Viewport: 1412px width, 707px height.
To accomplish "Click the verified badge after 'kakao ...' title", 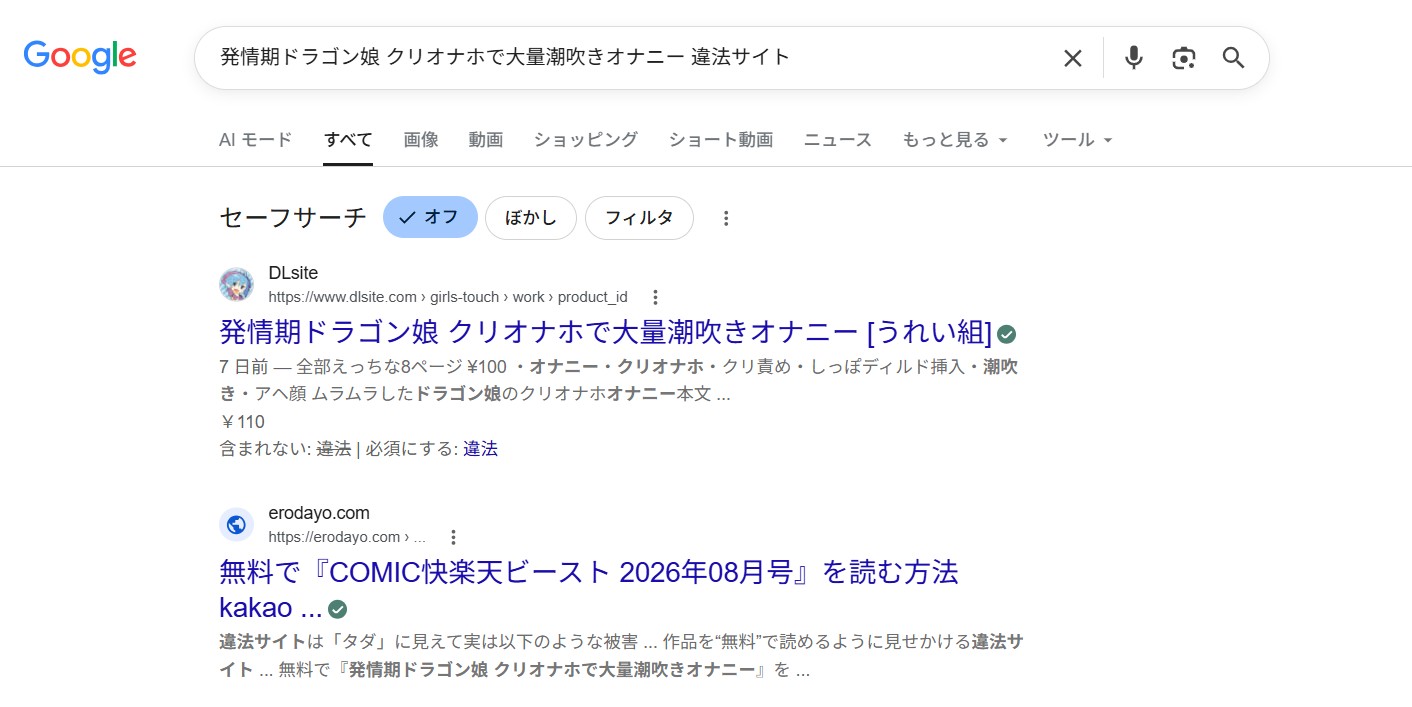I will tap(338, 609).
